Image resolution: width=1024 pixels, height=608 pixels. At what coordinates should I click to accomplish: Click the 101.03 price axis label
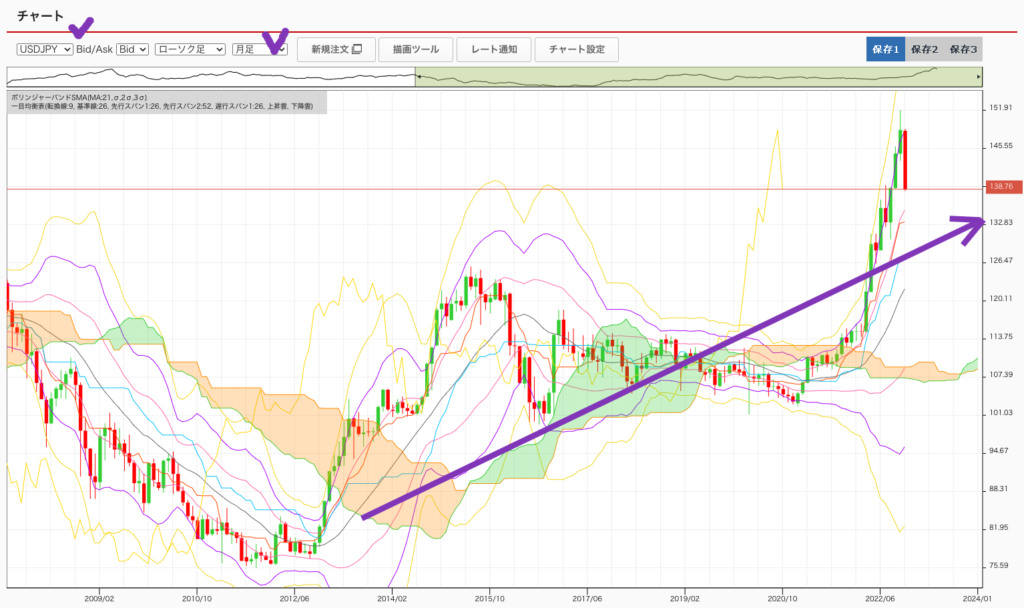coord(1000,413)
